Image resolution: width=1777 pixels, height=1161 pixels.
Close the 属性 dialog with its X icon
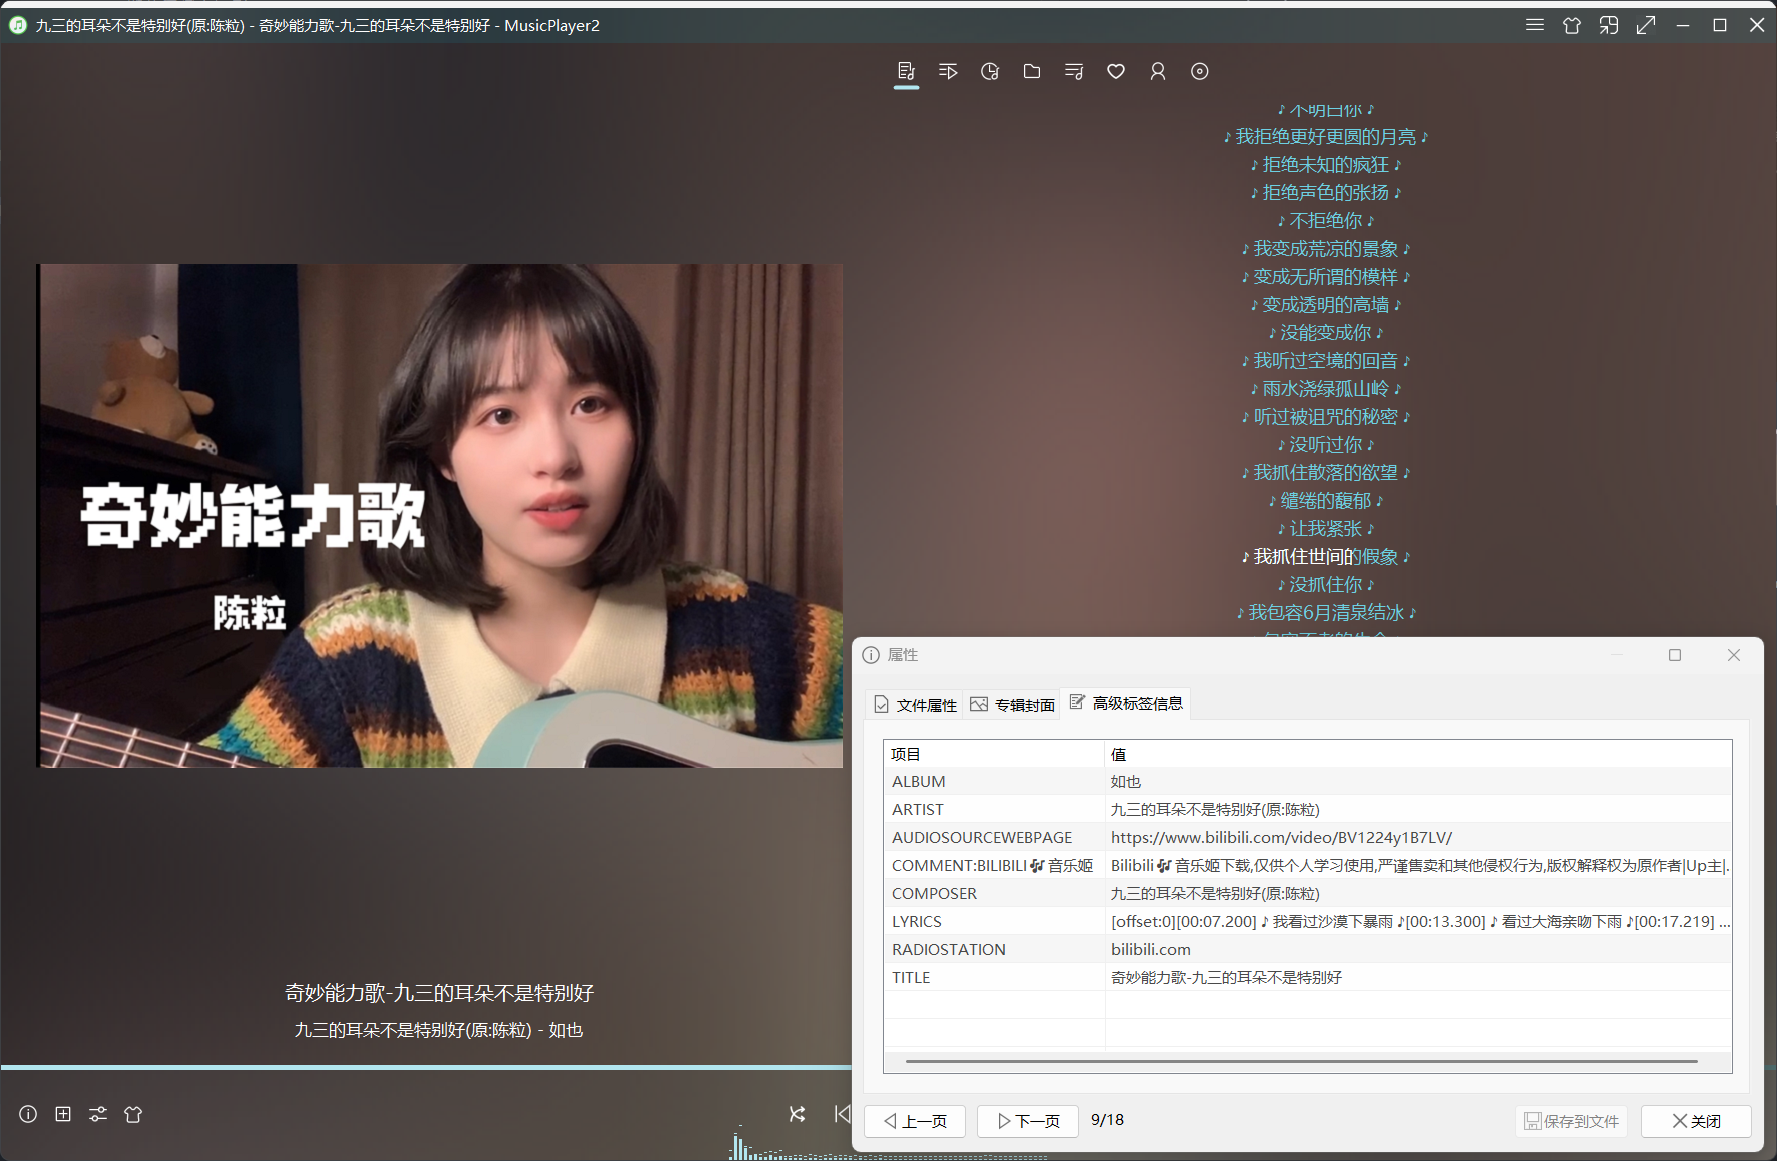pos(1734,655)
